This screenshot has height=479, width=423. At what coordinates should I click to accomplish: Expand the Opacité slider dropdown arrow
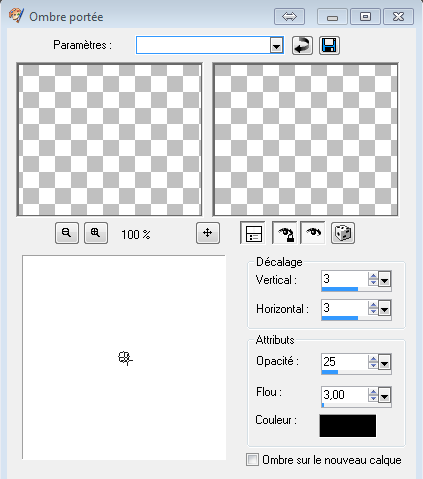click(x=385, y=362)
